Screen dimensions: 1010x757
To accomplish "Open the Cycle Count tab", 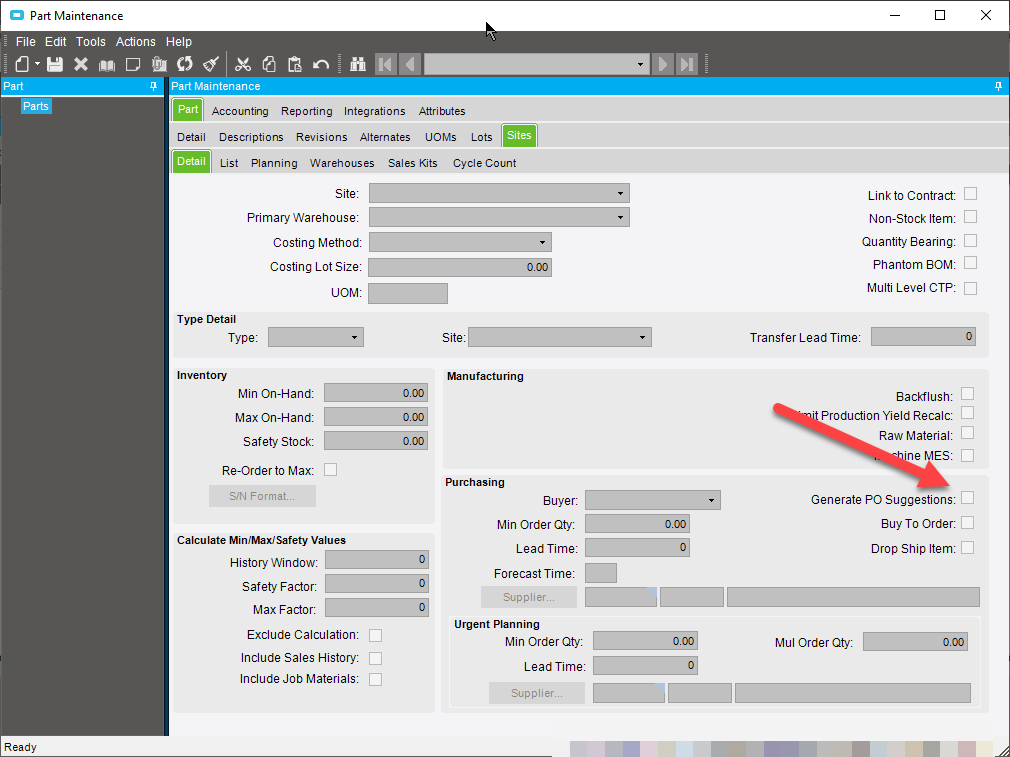I will pyautogui.click(x=484, y=163).
